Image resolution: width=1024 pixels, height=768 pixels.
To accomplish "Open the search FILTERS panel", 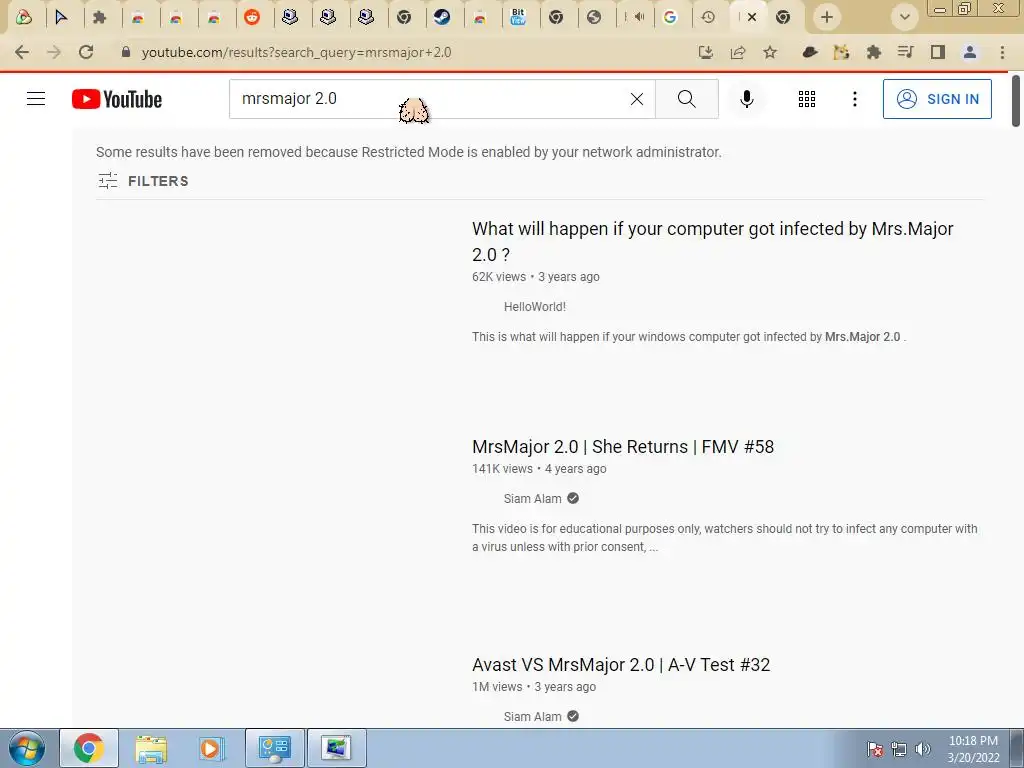I will click(x=143, y=181).
